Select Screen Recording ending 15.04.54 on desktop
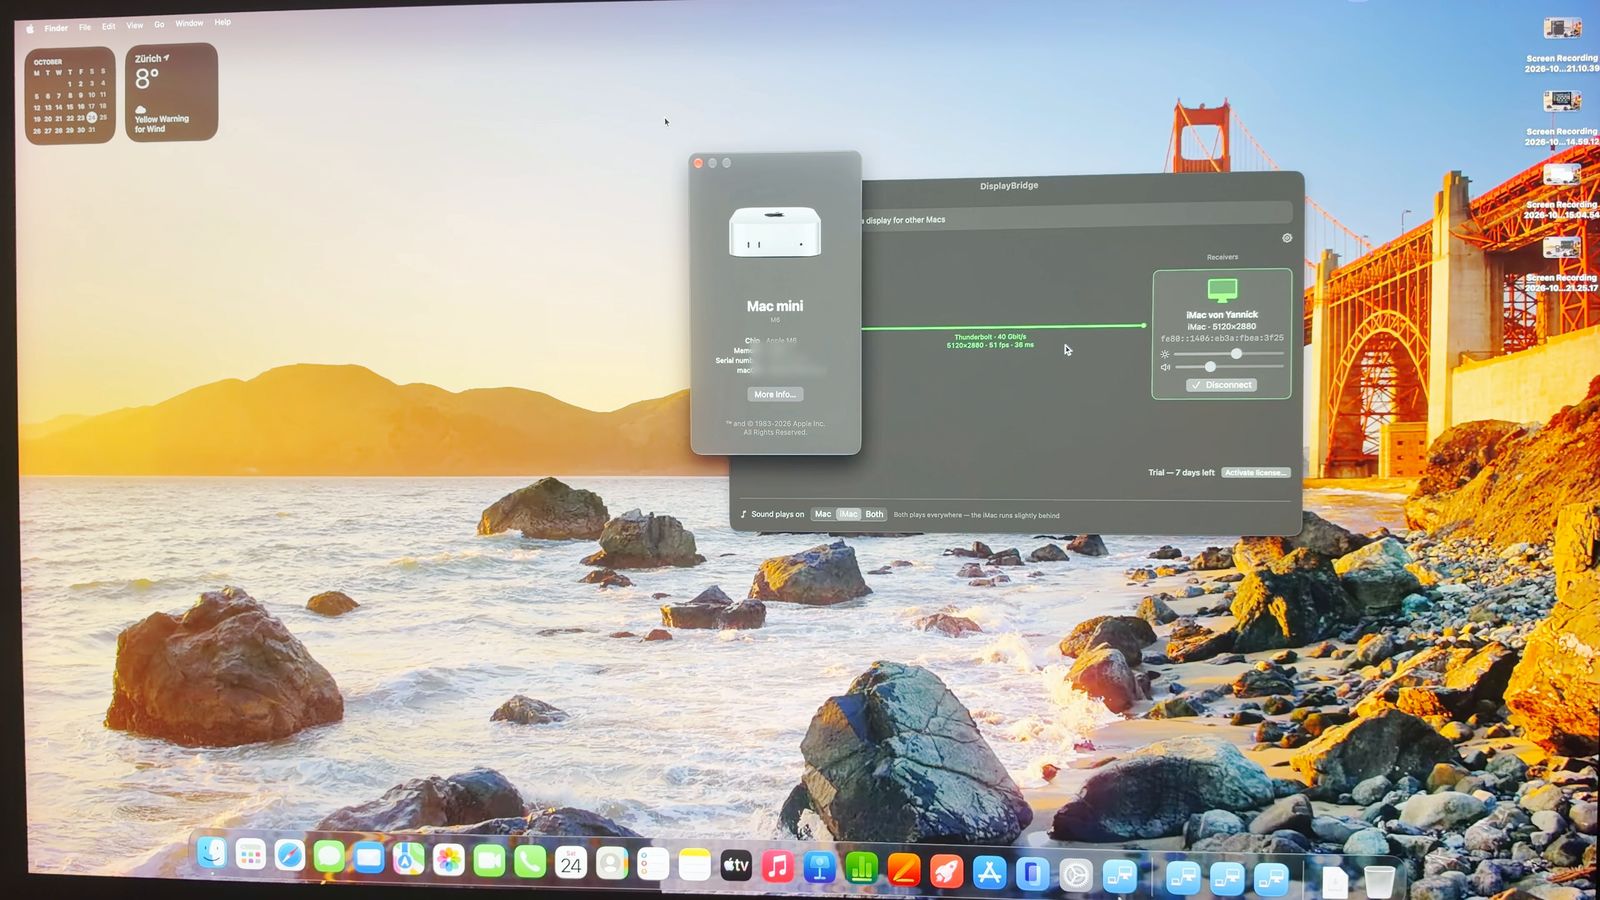The width and height of the screenshot is (1600, 900). click(1562, 191)
